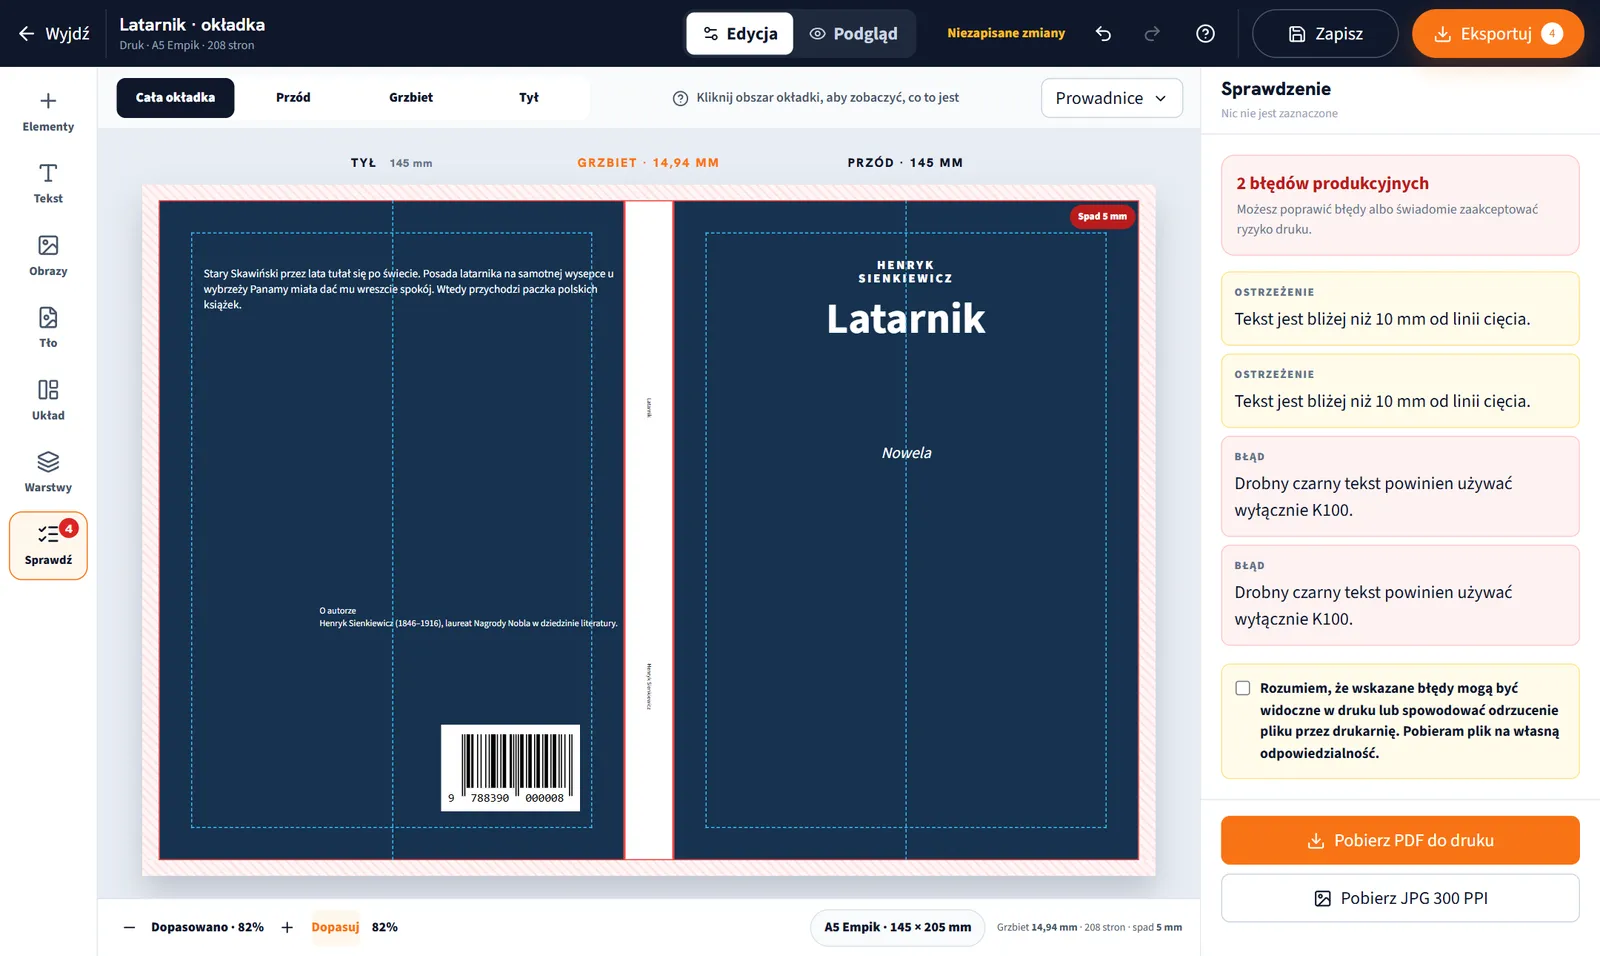Open the Układ layout panel
This screenshot has width=1600, height=956.
pyautogui.click(x=48, y=400)
